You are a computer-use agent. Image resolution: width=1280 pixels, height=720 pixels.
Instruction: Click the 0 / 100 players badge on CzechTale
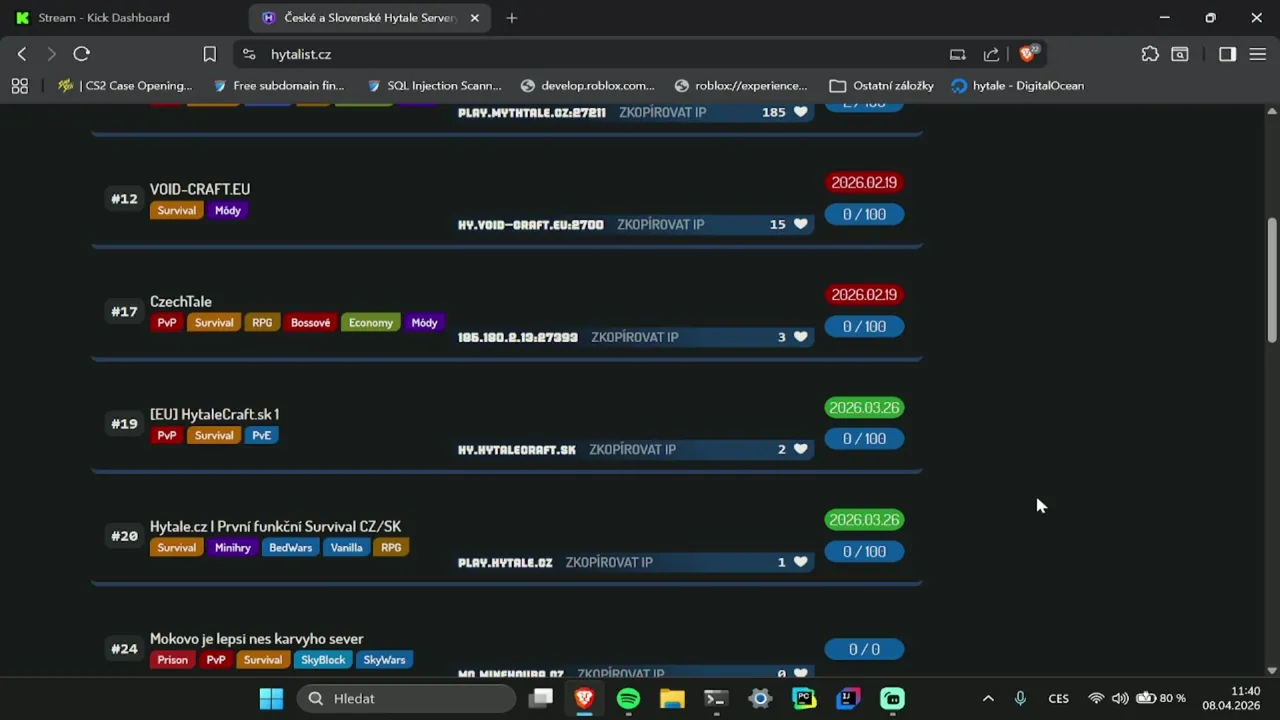pos(864,327)
